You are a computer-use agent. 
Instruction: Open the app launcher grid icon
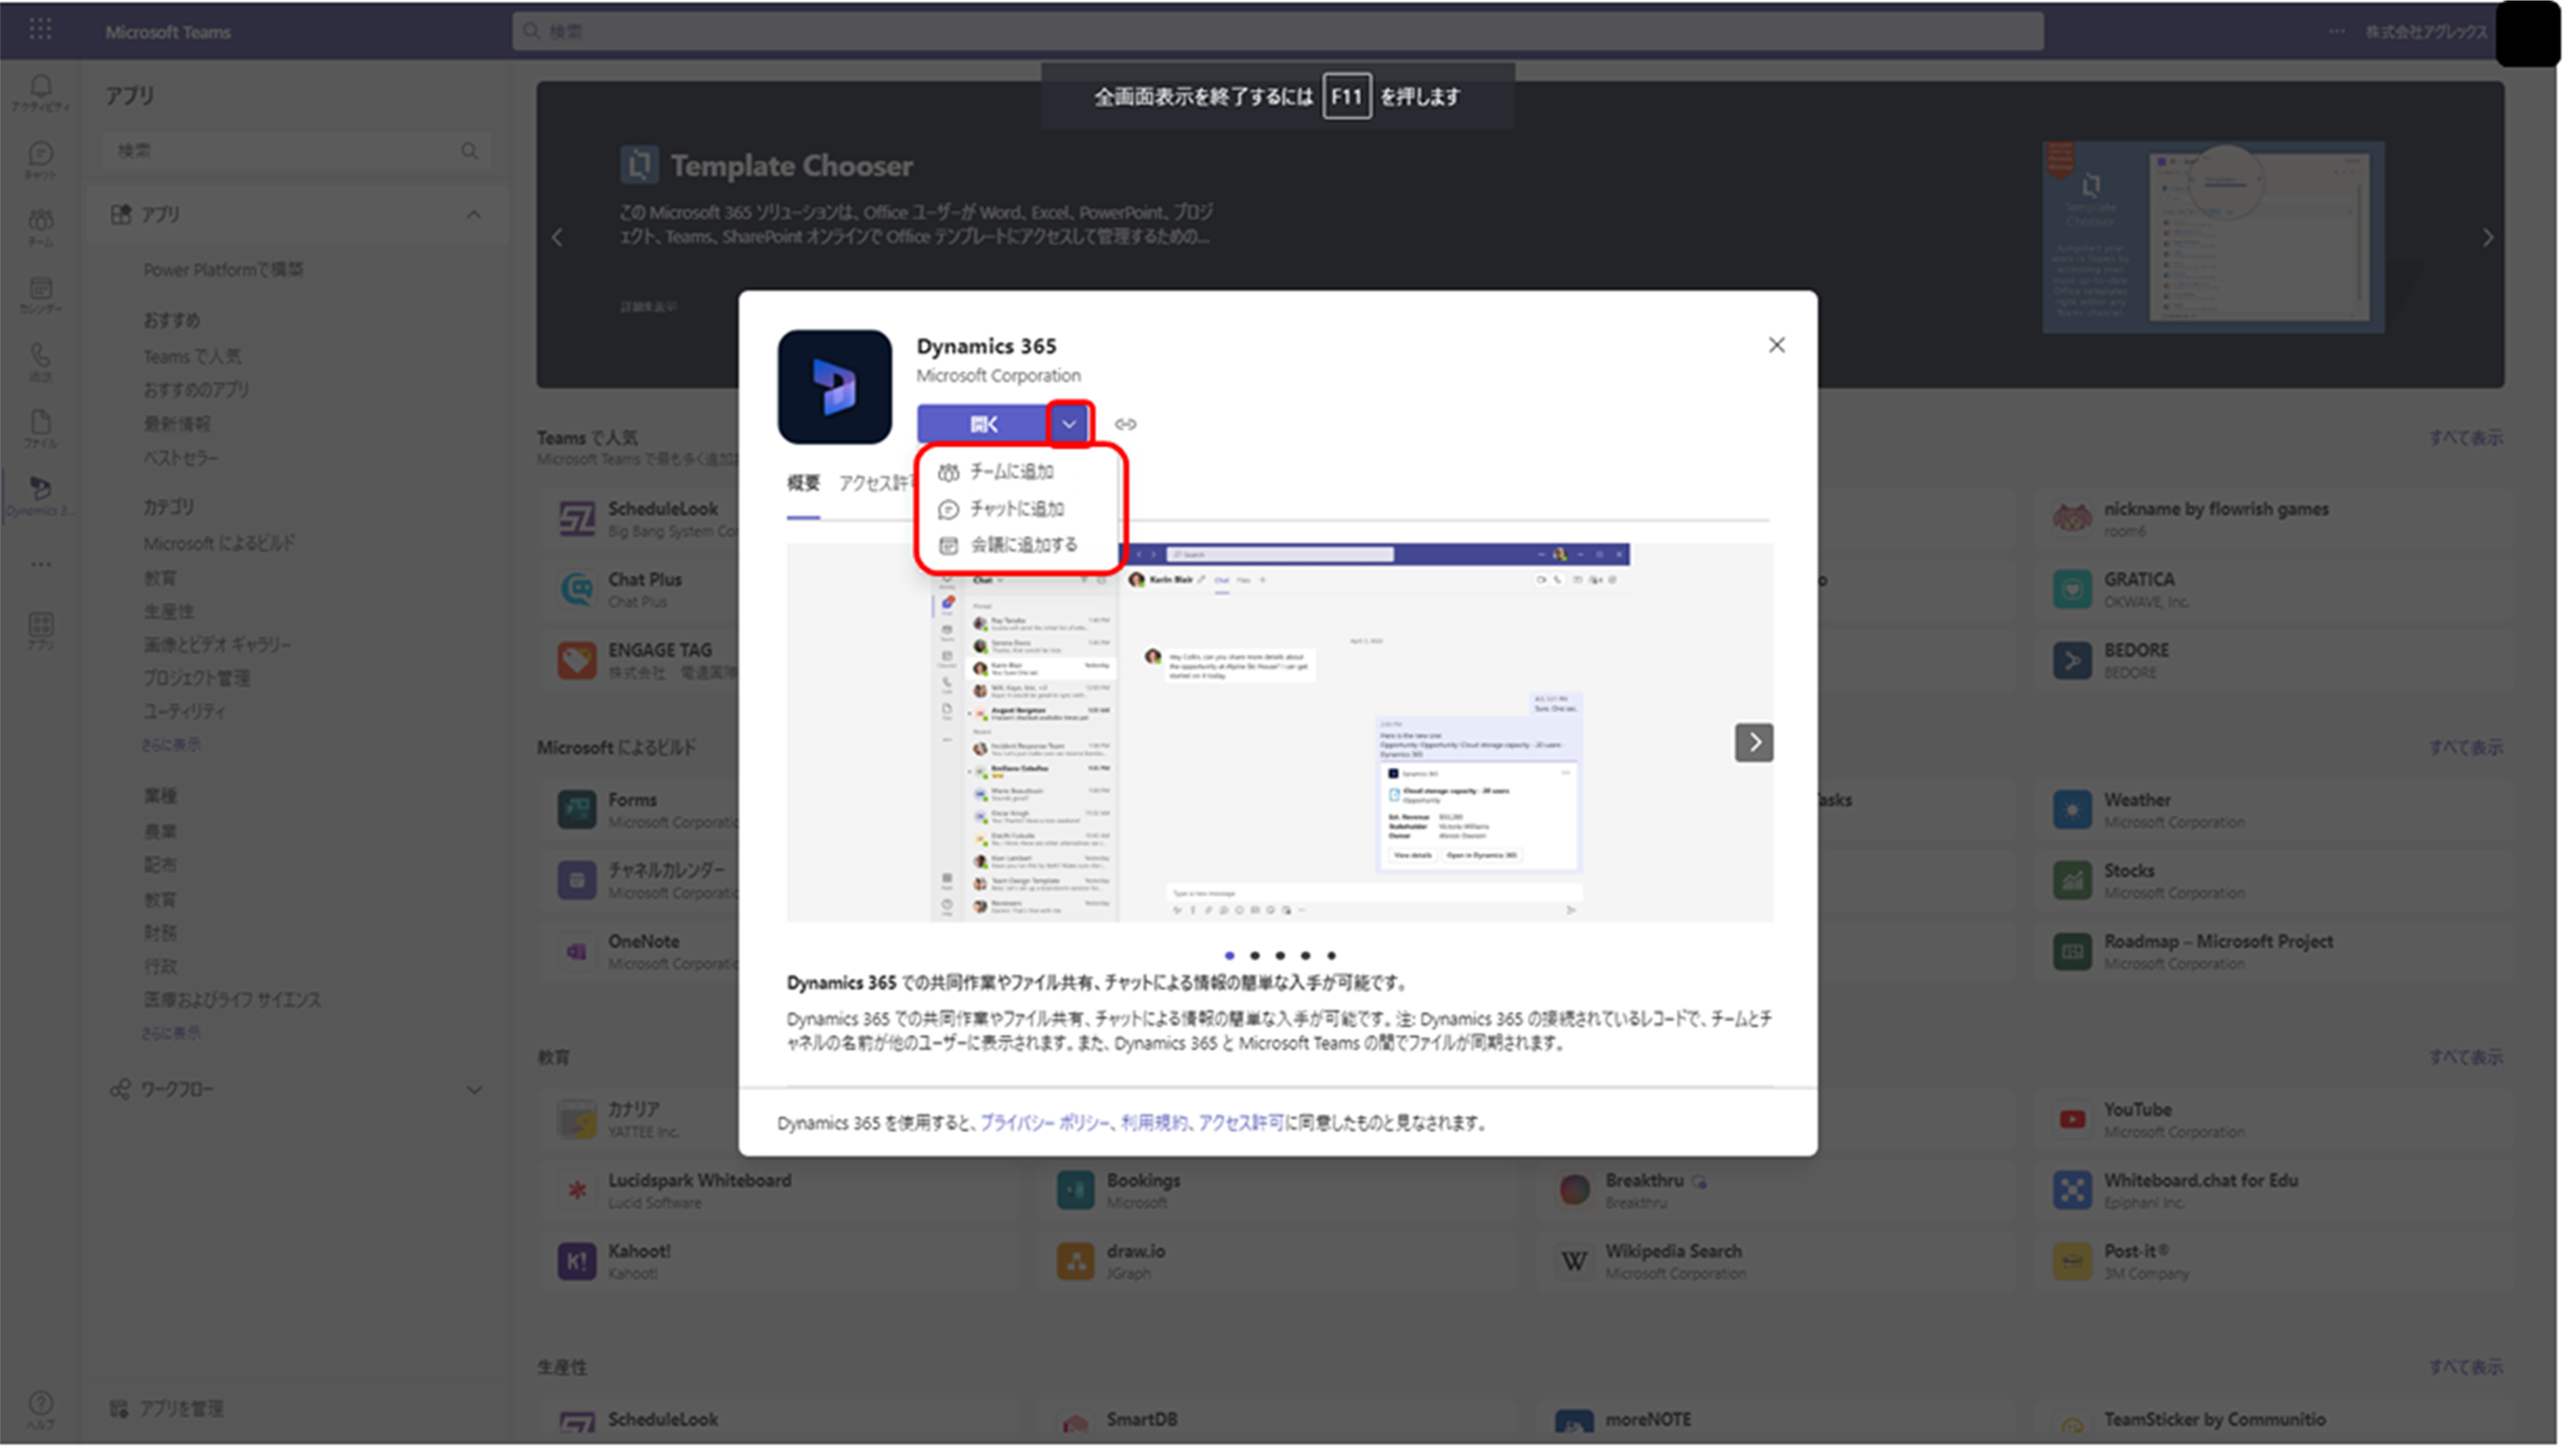(x=40, y=30)
